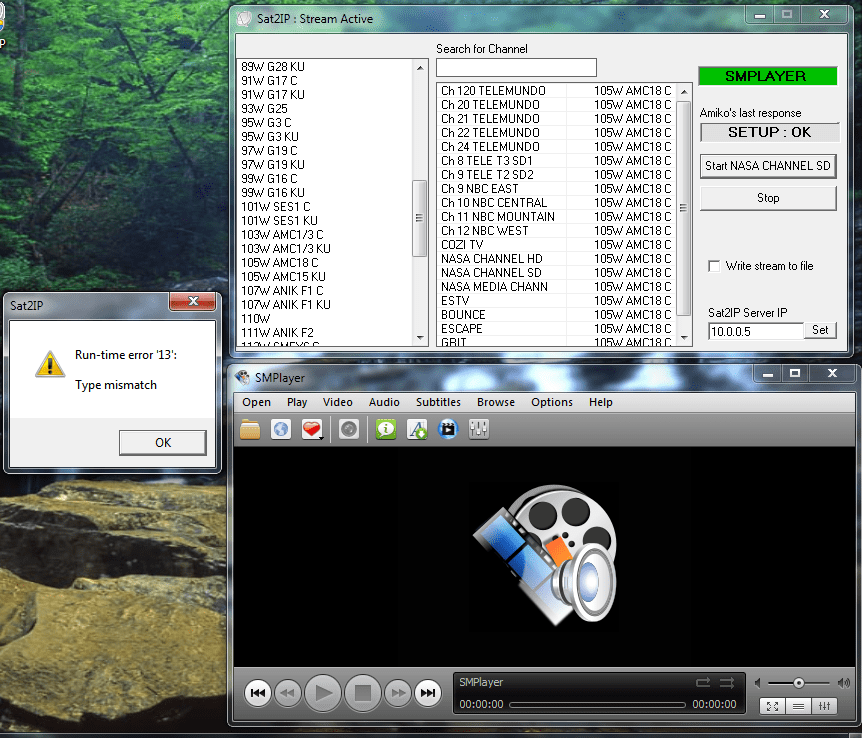Show the playlist with the lines icon
This screenshot has width=862, height=738.
(799, 706)
